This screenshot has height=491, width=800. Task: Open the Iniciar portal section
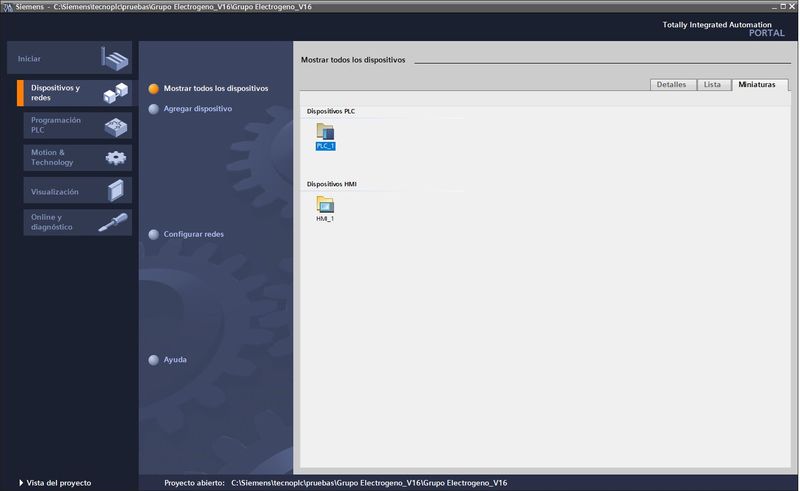(69, 58)
